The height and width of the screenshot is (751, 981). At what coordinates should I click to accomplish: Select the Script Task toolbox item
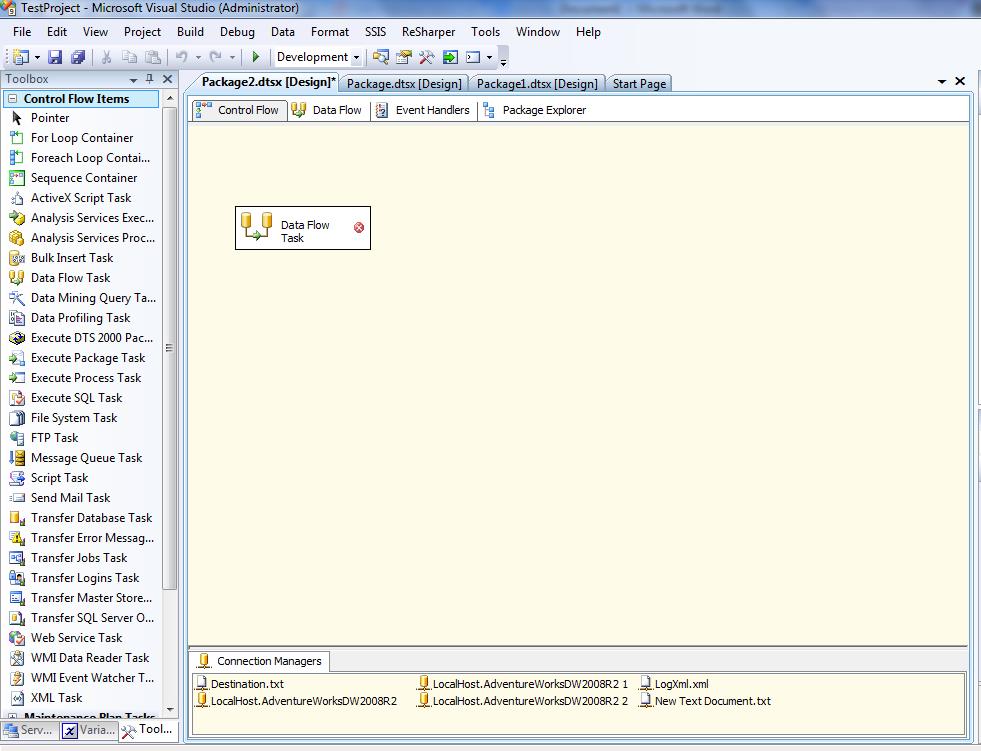(59, 478)
